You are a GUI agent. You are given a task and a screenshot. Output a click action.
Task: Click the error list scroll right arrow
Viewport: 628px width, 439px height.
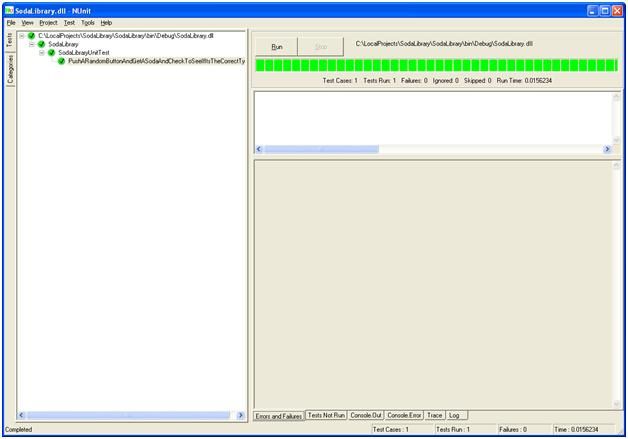pyautogui.click(x=607, y=149)
